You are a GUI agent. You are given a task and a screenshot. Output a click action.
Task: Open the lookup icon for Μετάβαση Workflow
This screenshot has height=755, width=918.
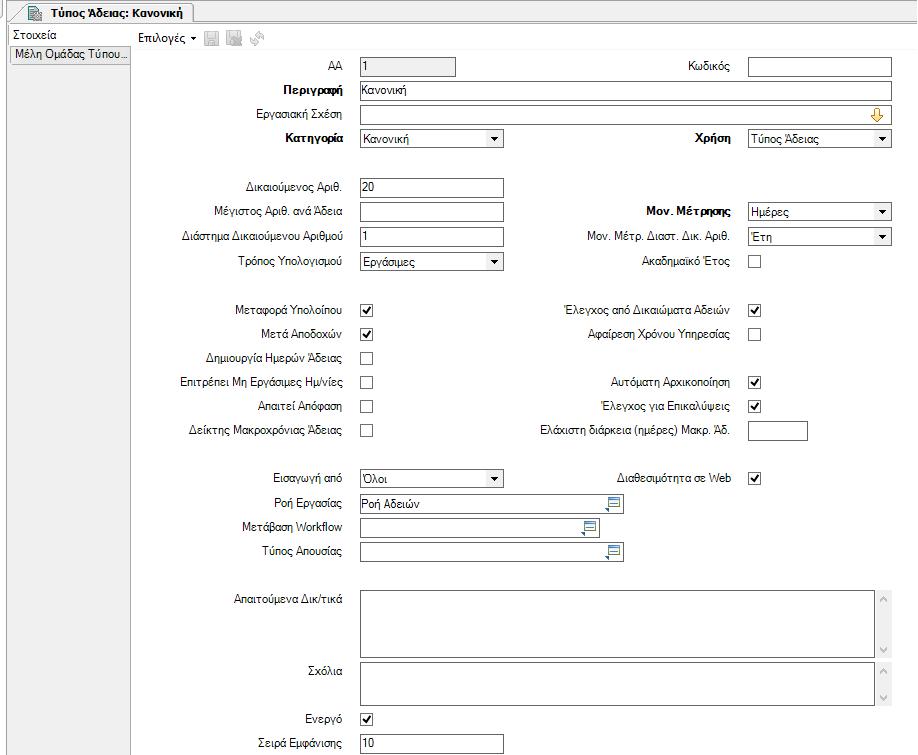589,527
